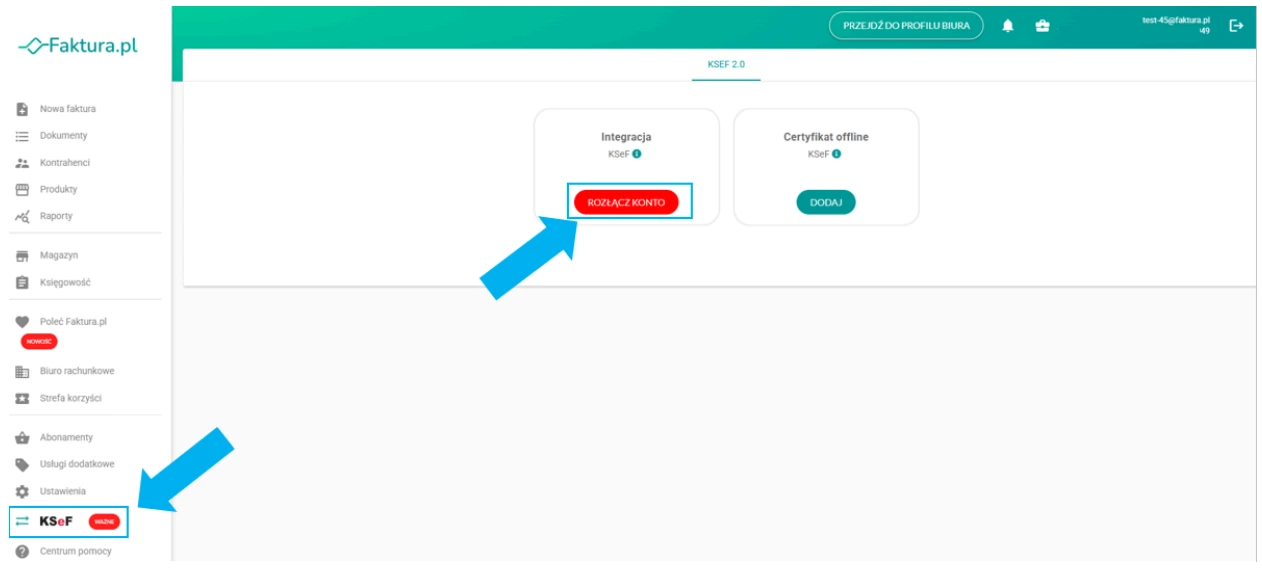The image size is (1262, 572).
Task: Click the Dodaj button for offline certificate
Action: pyautogui.click(x=825, y=202)
